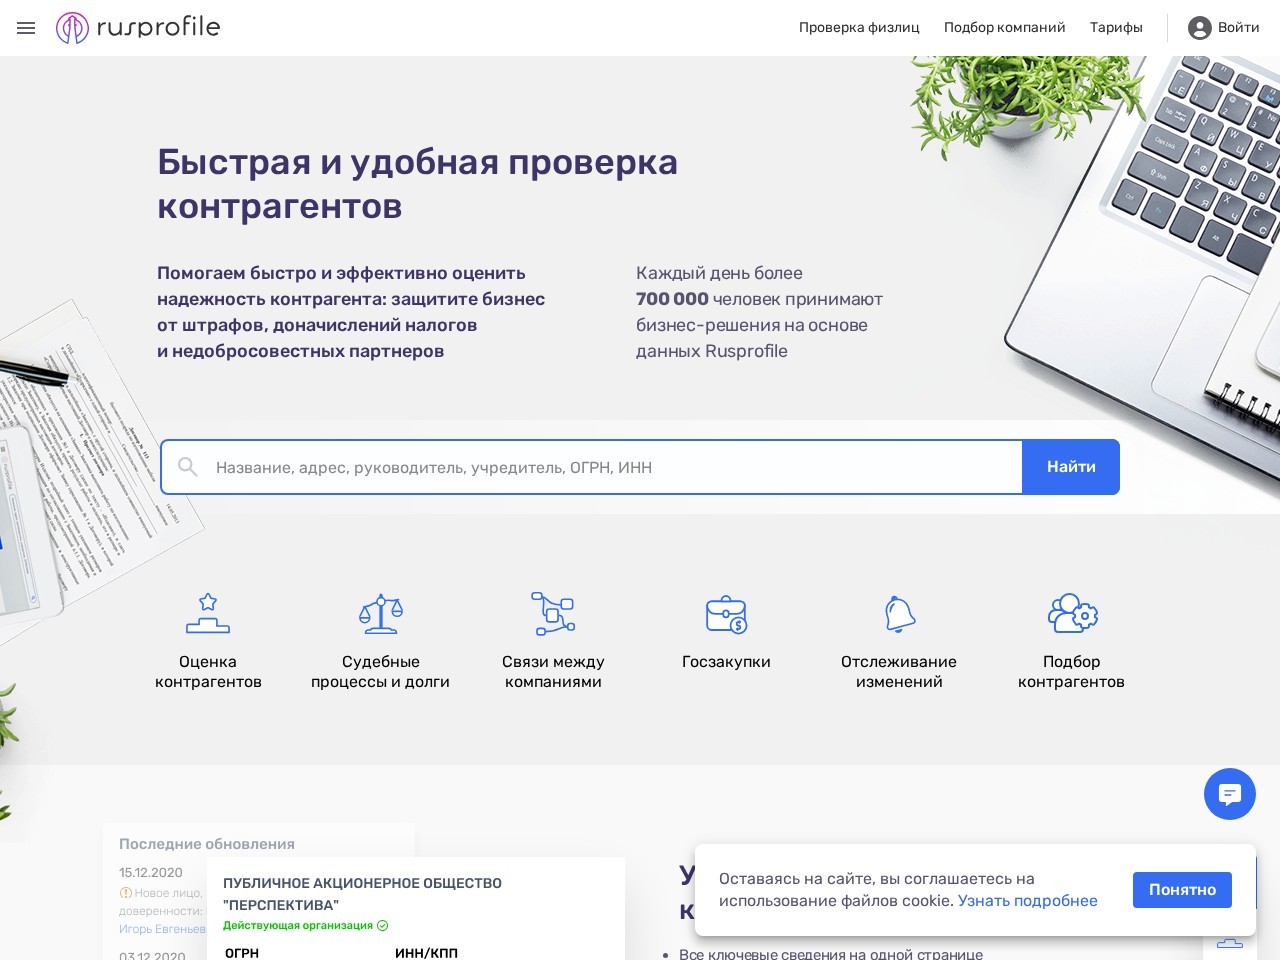
Task: Click Войти to sign in
Action: click(x=1238, y=28)
